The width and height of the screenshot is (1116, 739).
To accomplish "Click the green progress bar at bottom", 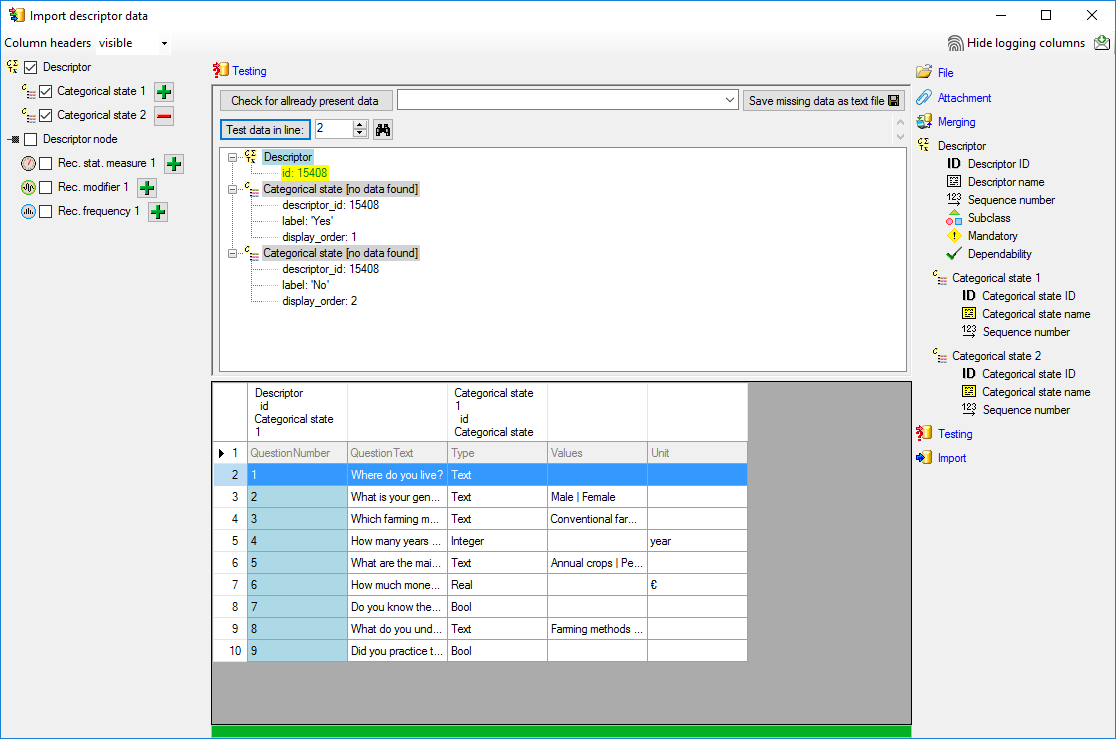I will 561,731.
